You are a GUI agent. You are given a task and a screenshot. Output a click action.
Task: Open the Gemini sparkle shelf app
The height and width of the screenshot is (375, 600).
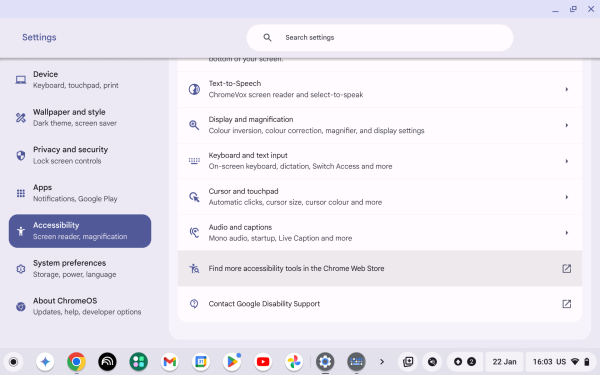tap(45, 362)
